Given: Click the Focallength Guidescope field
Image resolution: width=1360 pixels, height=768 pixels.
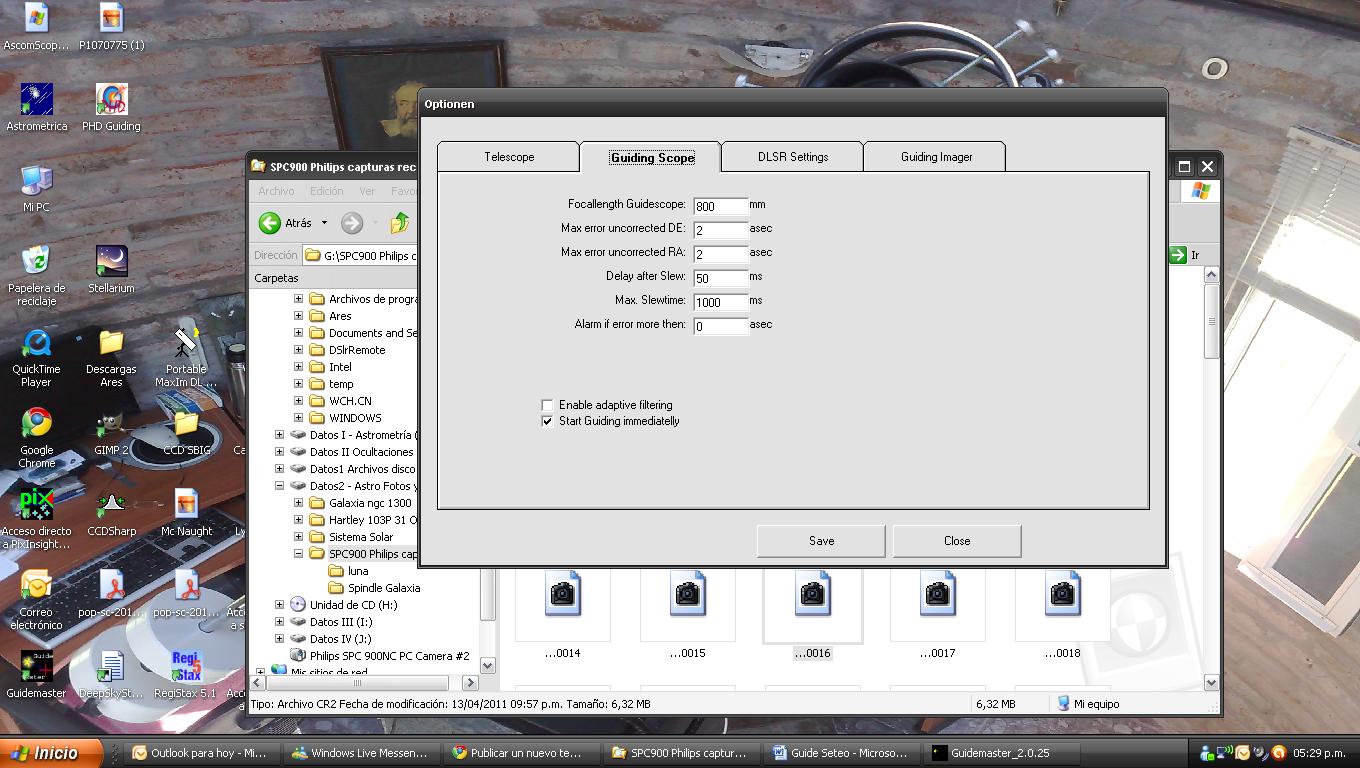Looking at the screenshot, I should pyautogui.click(x=720, y=206).
